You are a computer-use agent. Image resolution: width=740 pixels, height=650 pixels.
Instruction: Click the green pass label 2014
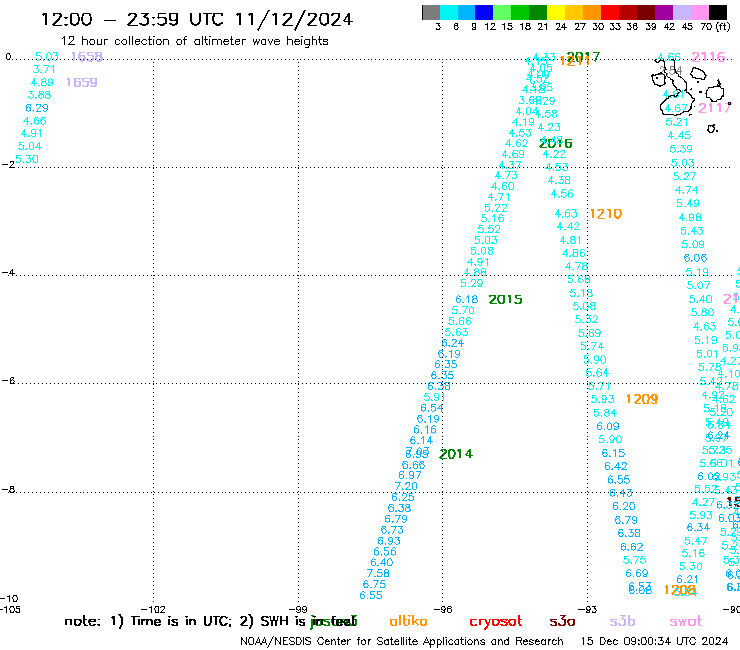456,454
